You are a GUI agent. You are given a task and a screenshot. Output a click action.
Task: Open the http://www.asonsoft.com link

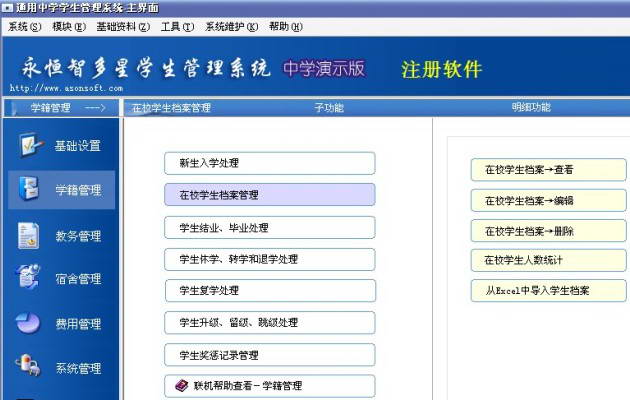66,88
